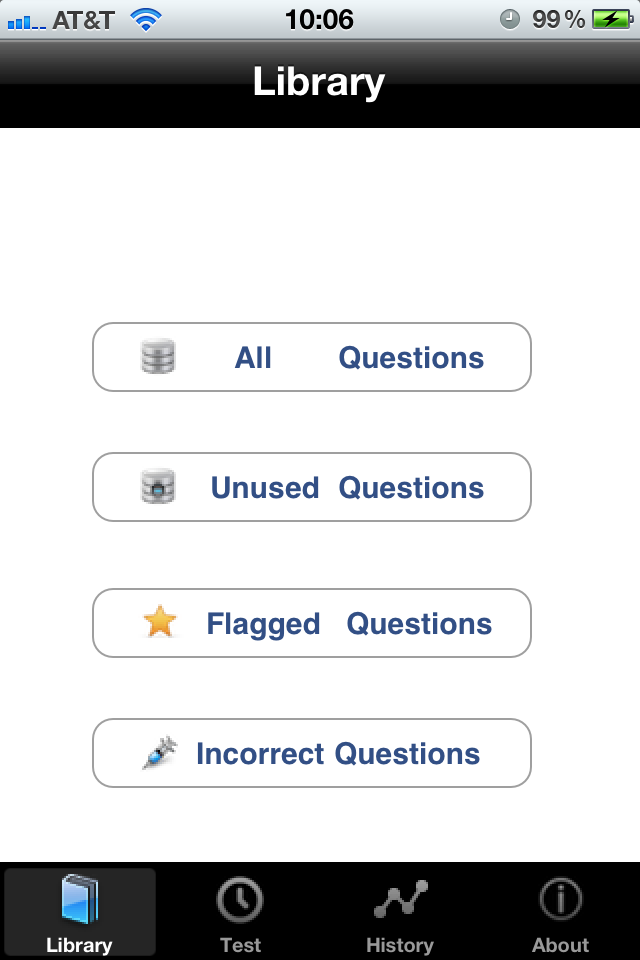Image resolution: width=640 pixels, height=960 pixels.
Task: Tap the 10:06 time in the status bar
Action: coord(319,19)
